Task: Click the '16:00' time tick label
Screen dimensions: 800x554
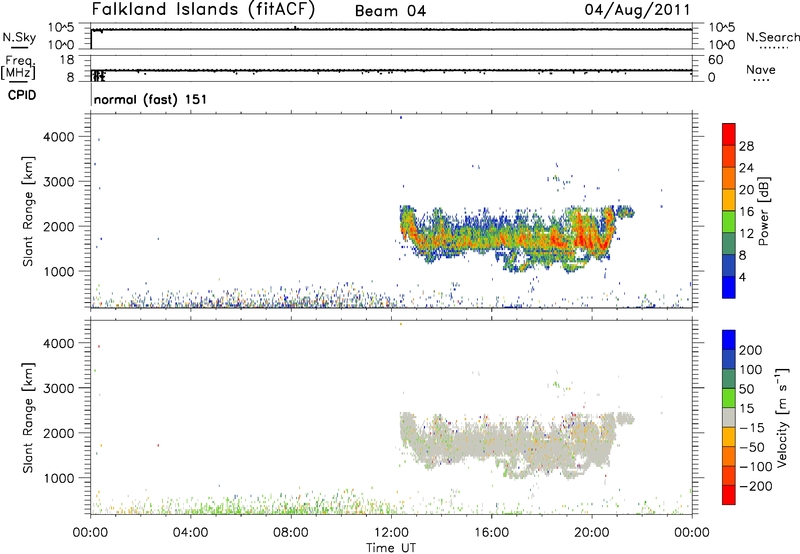Action: (491, 533)
